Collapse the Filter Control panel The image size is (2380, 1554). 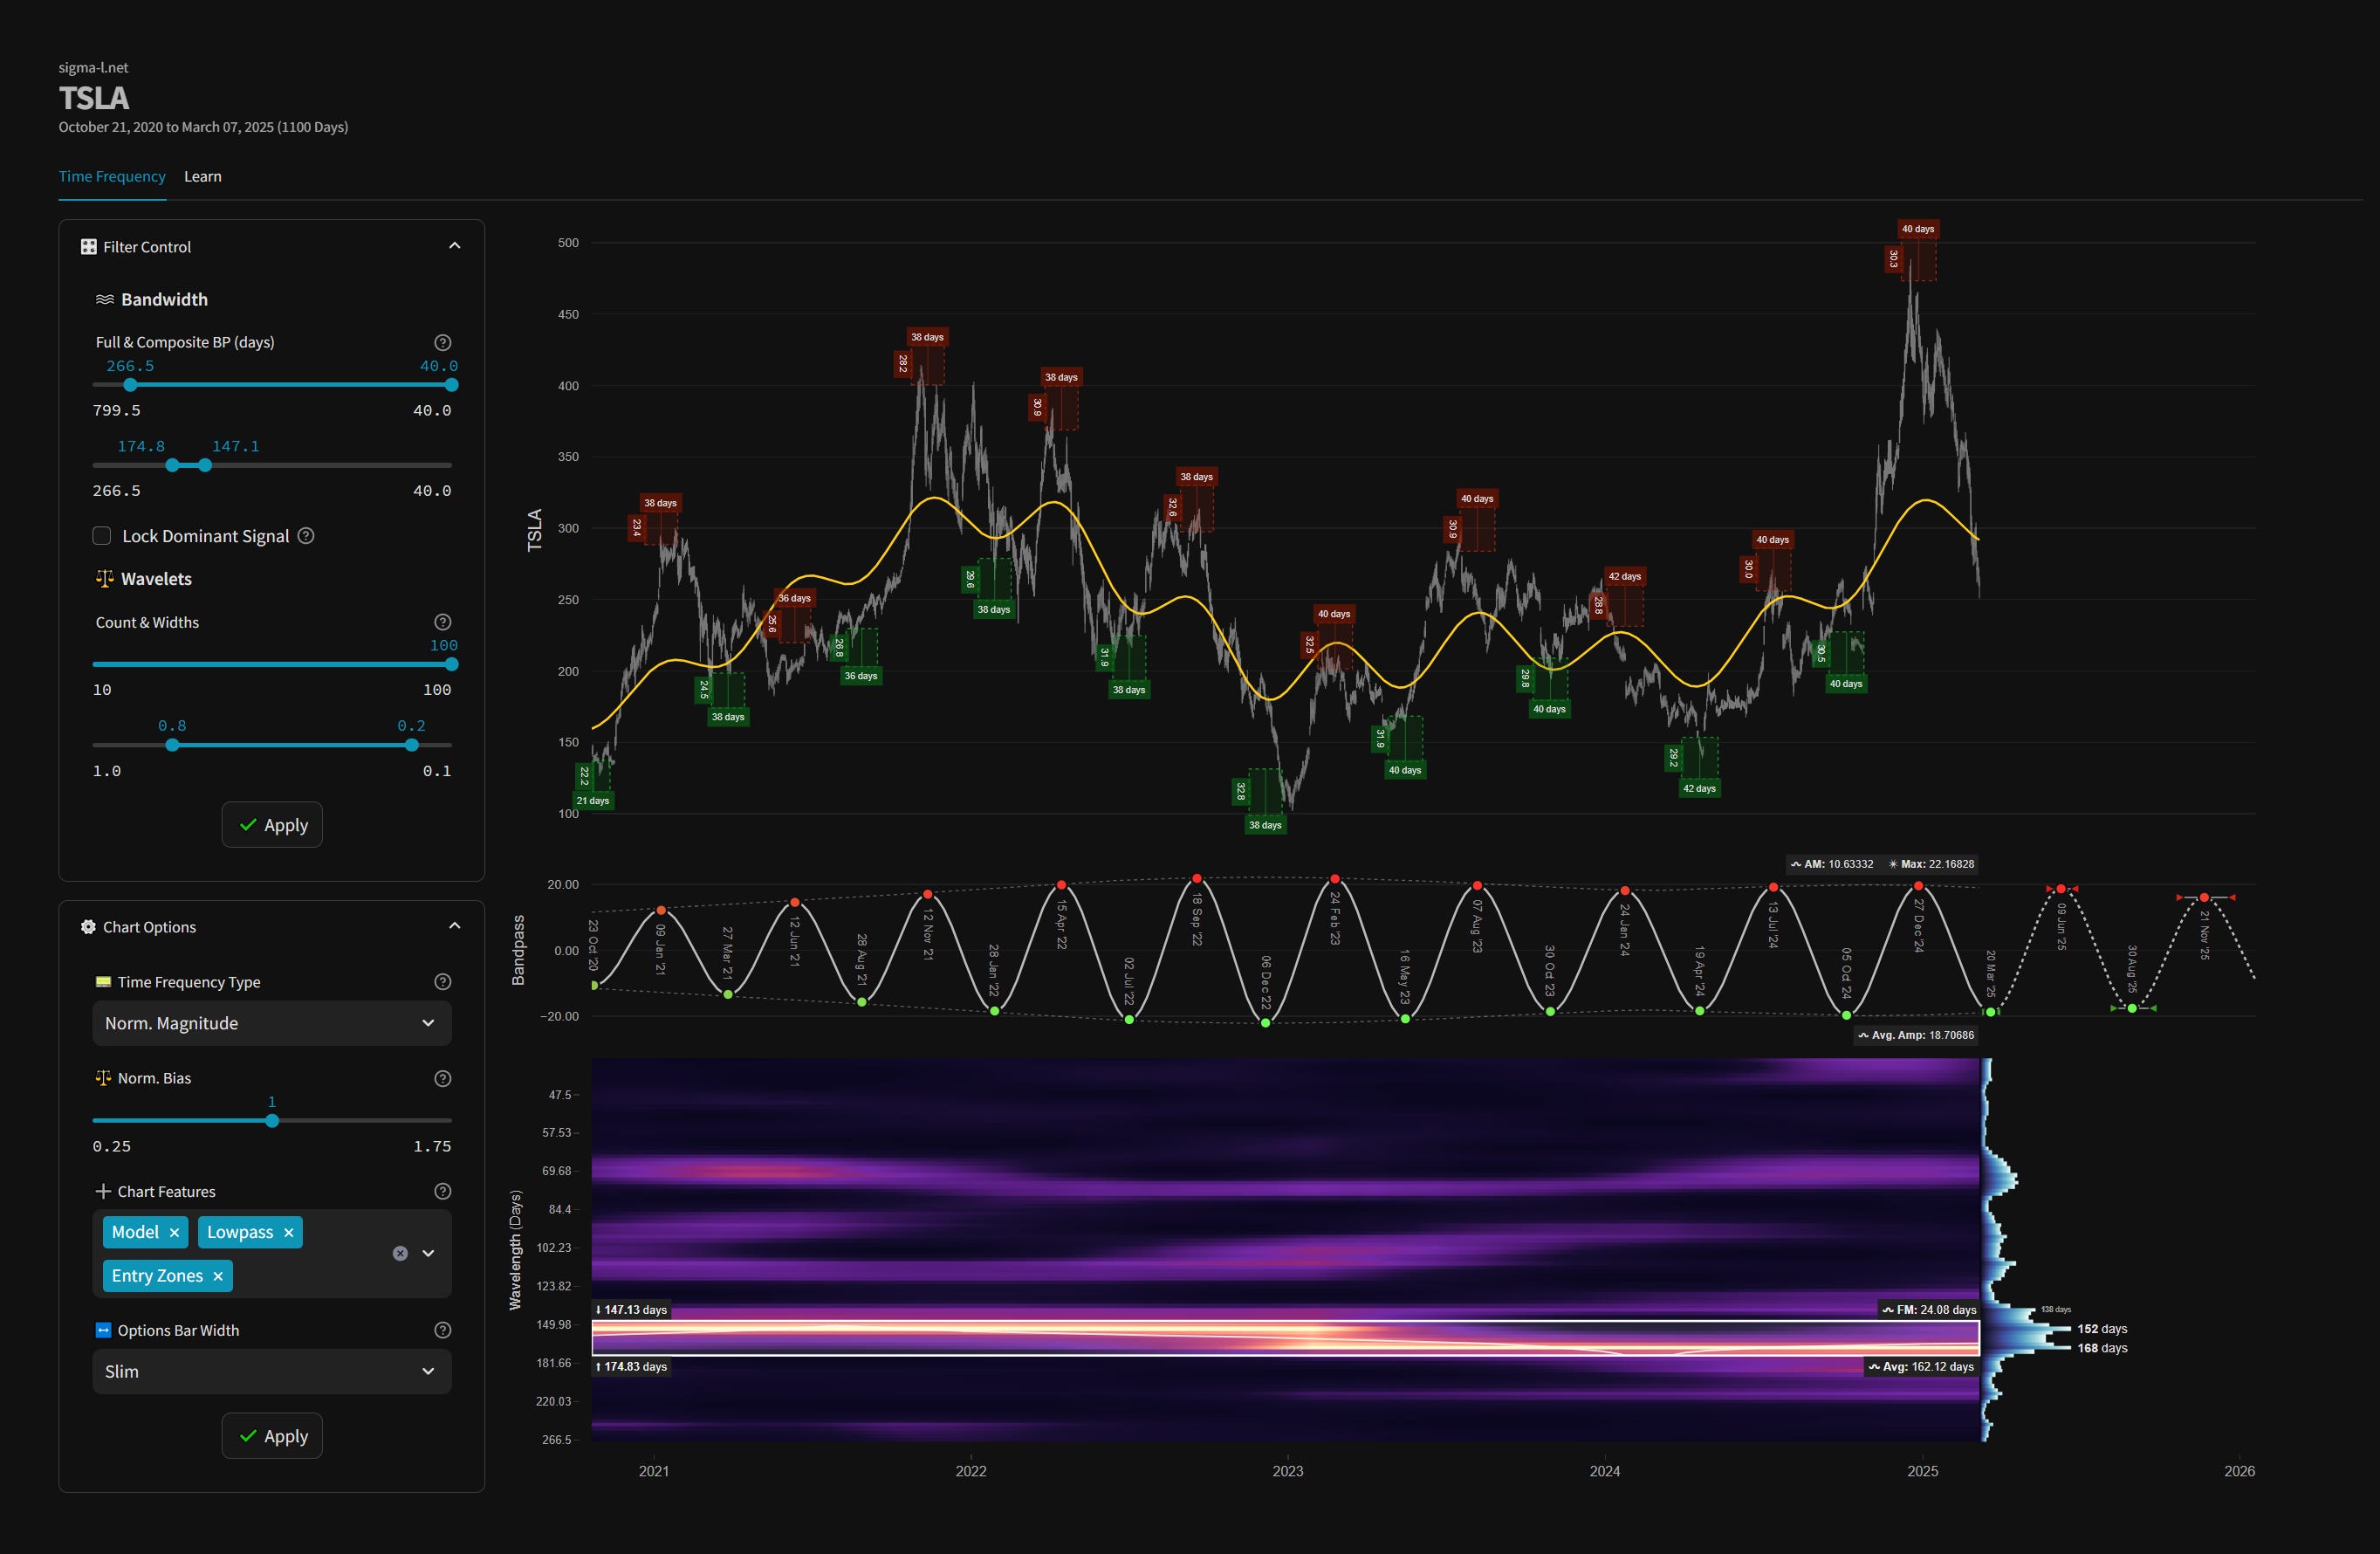pyautogui.click(x=454, y=246)
